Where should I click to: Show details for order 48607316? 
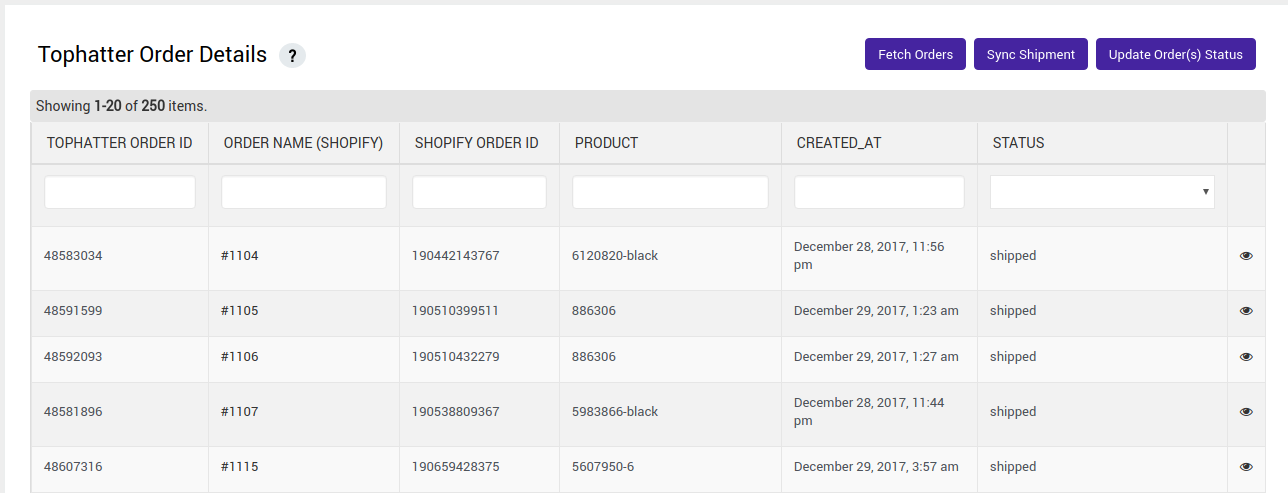(1246, 467)
